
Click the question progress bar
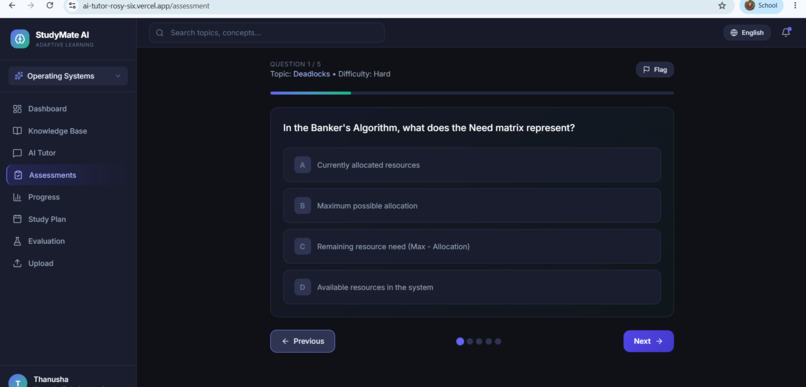pyautogui.click(x=472, y=93)
